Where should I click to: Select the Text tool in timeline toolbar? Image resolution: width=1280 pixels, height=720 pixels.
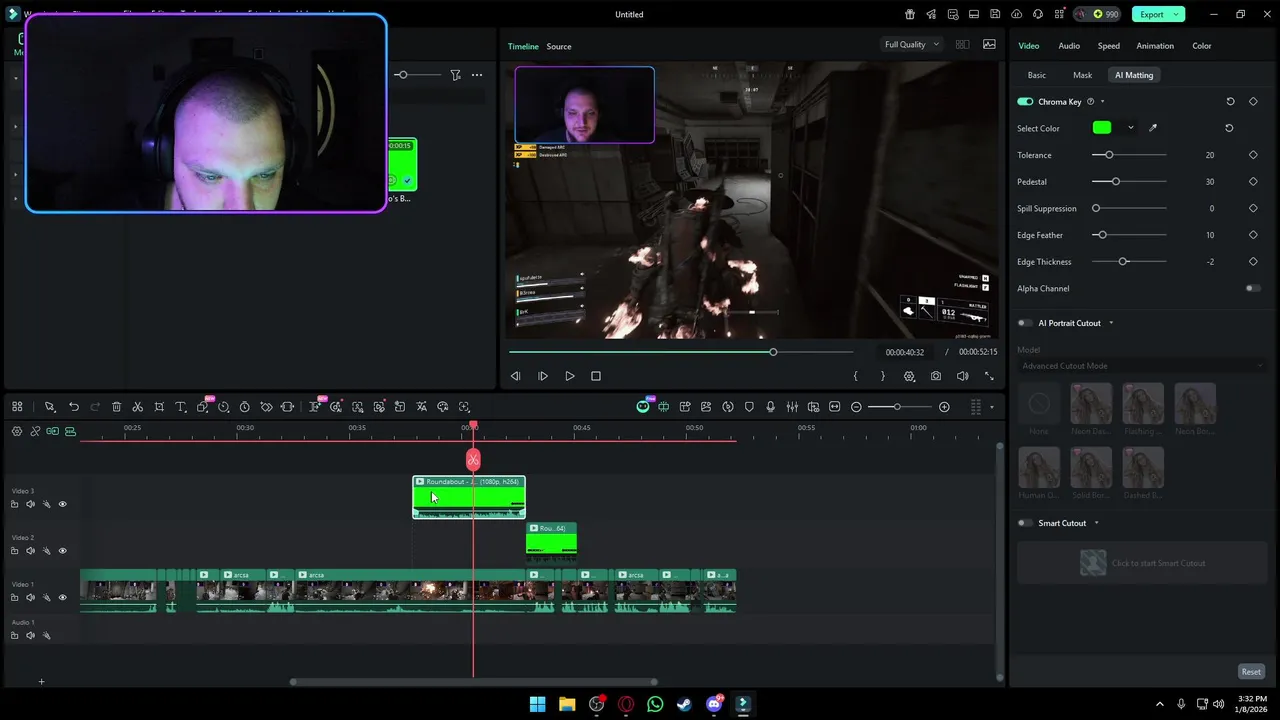click(x=181, y=407)
